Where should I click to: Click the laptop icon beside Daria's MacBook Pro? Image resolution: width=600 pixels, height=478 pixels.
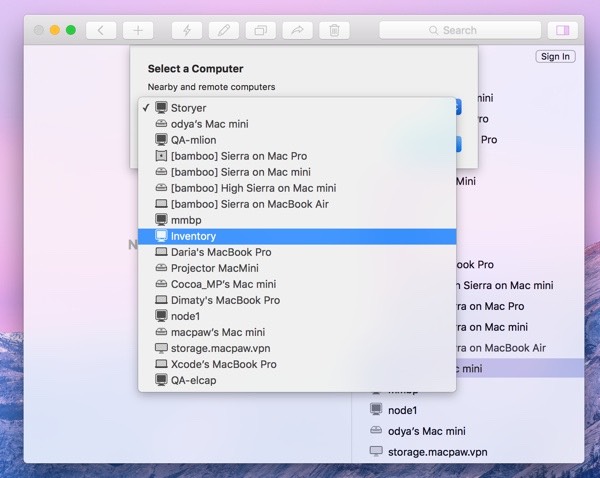161,252
